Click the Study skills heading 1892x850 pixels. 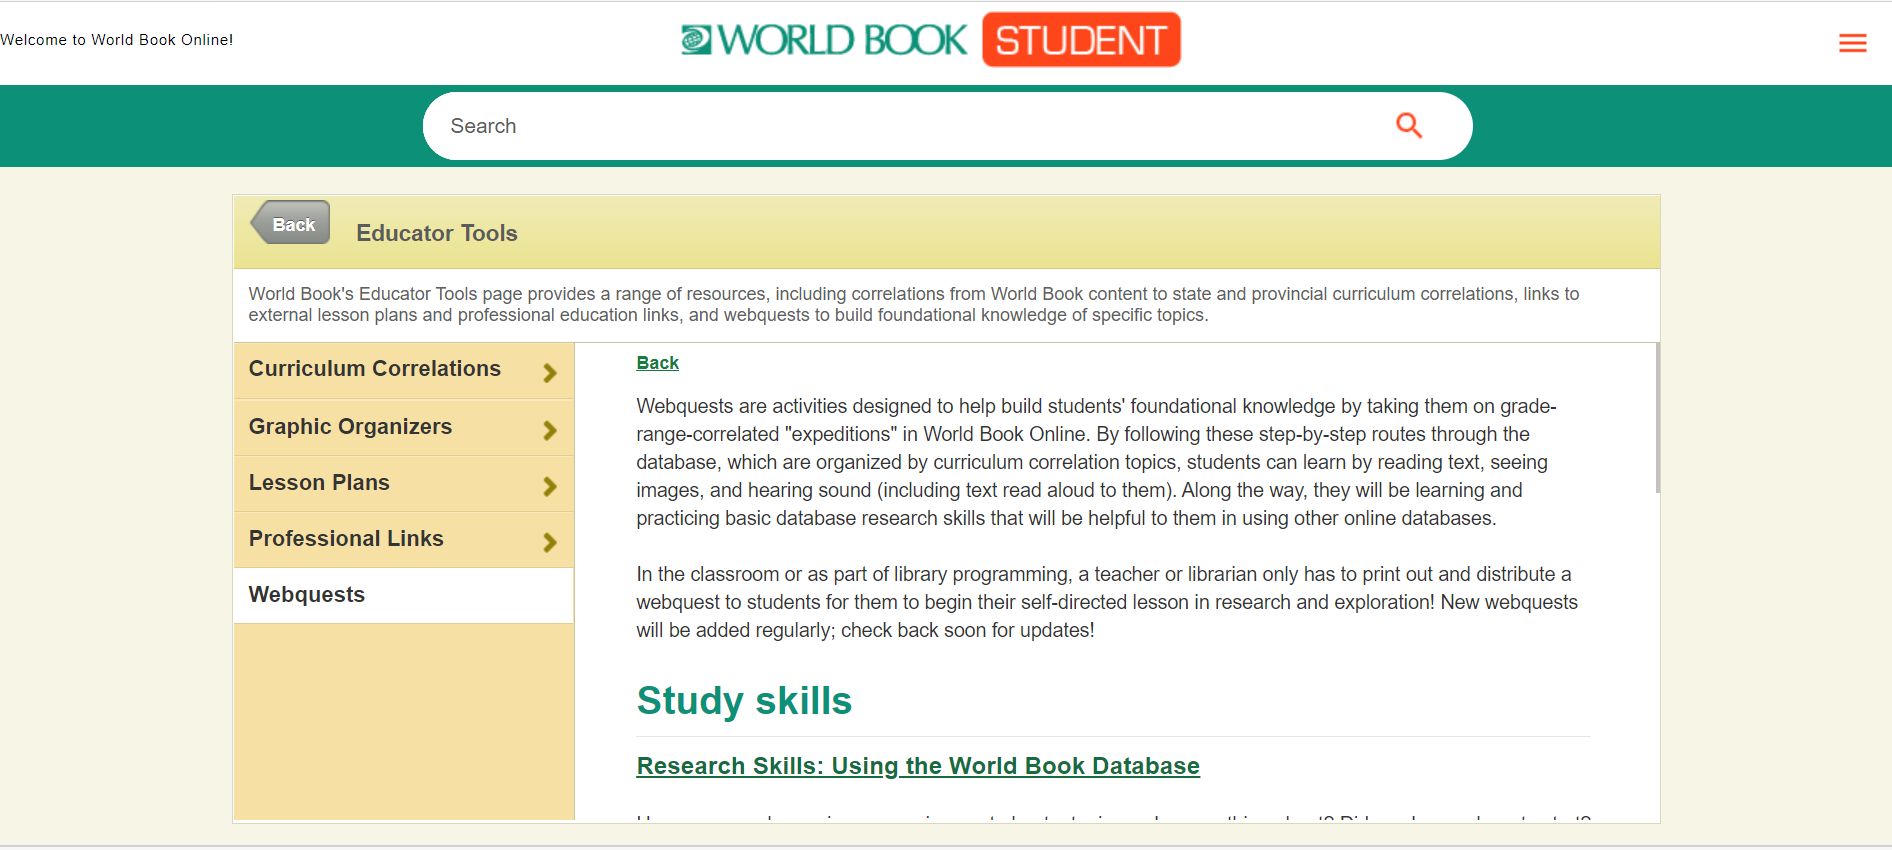(x=744, y=700)
